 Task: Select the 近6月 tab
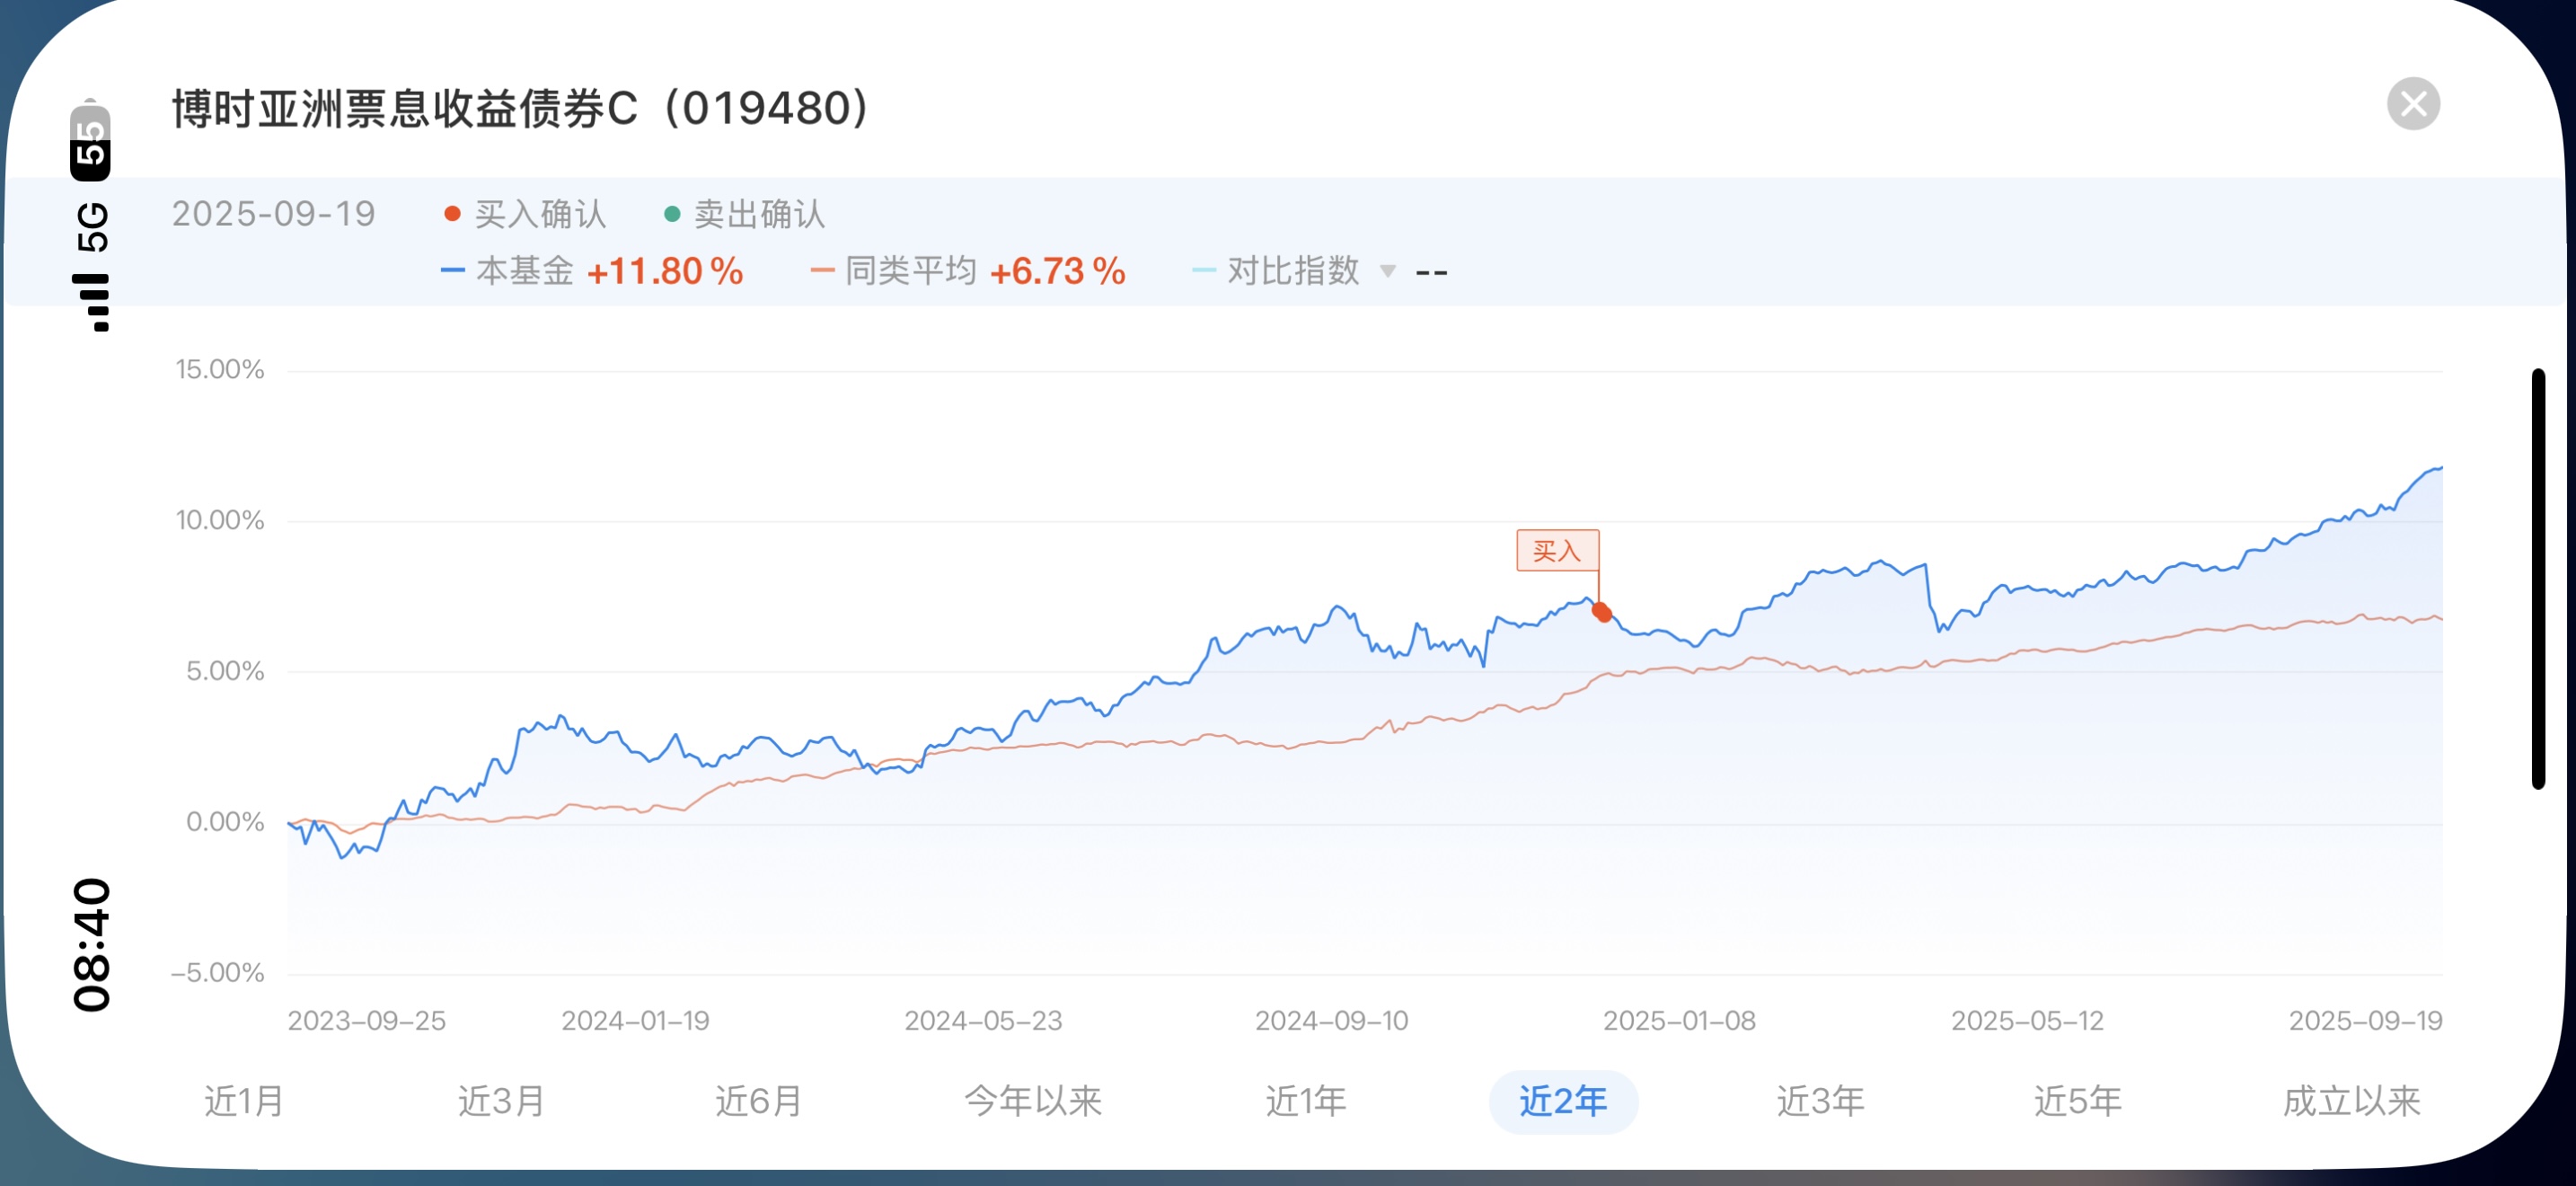point(758,1101)
